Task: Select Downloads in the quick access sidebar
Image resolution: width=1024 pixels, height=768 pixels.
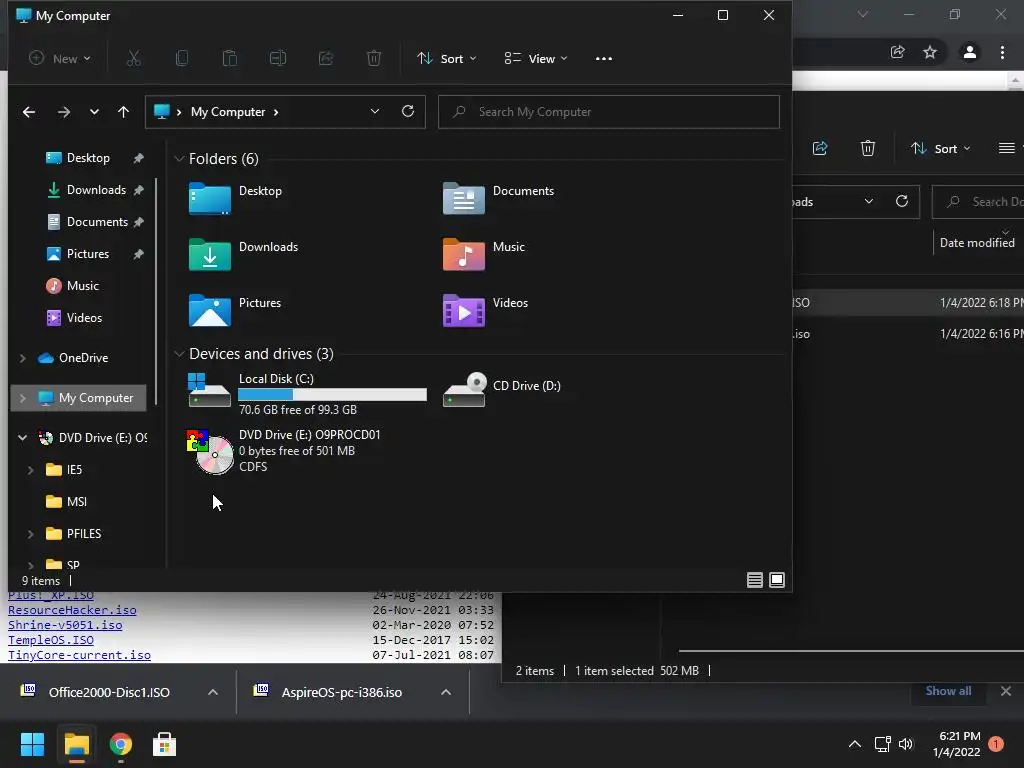Action: pos(96,189)
